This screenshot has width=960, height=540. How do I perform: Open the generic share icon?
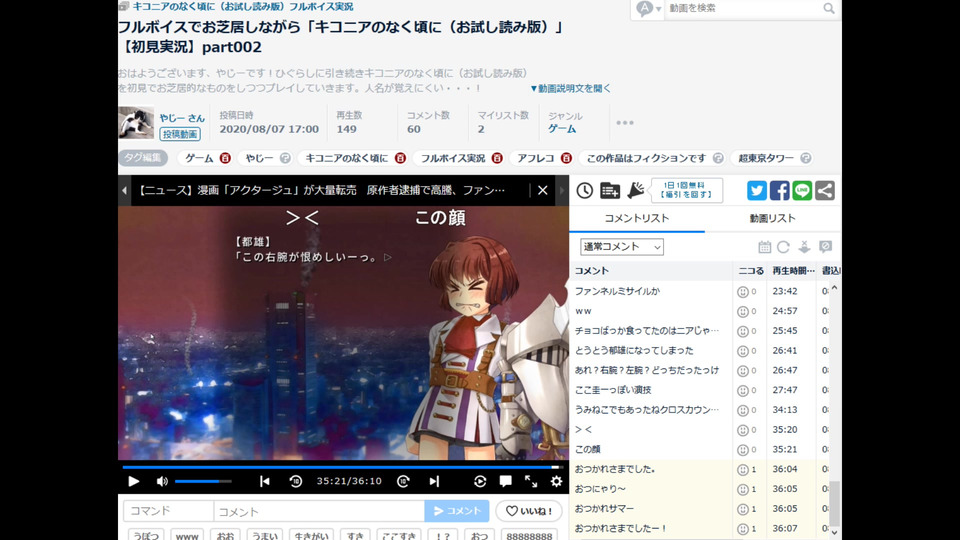pos(825,190)
